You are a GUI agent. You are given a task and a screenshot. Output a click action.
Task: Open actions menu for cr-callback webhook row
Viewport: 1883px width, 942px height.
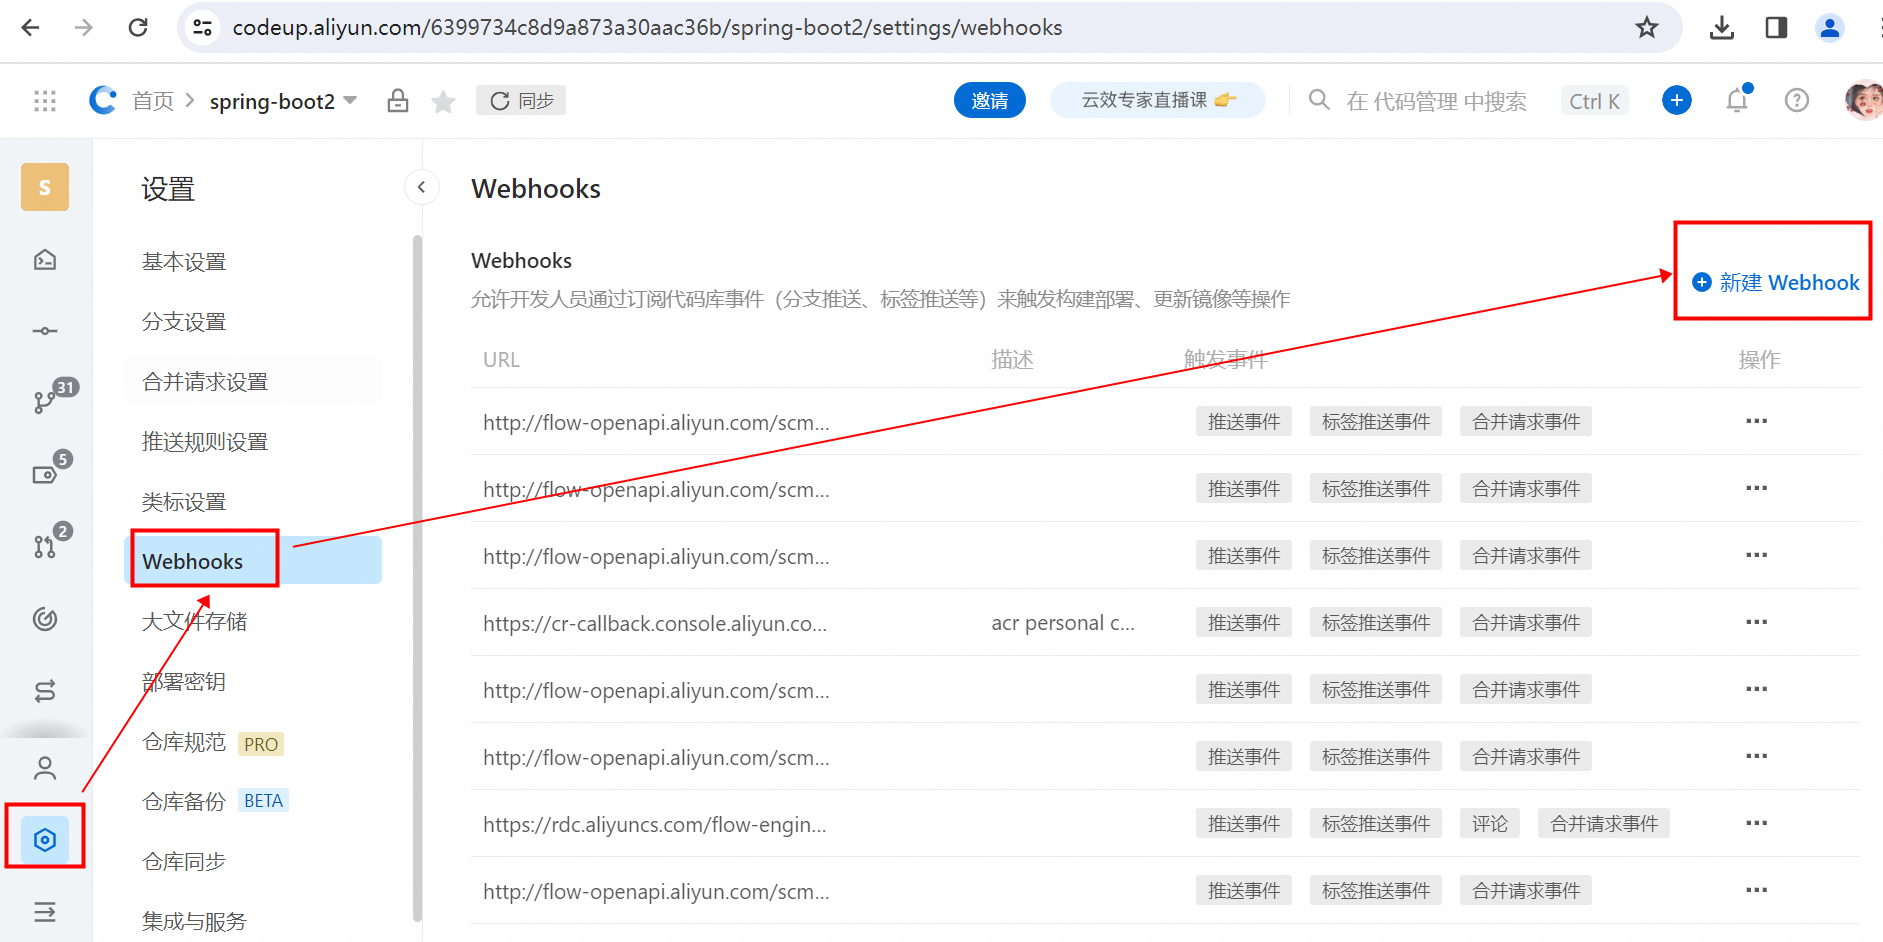tap(1756, 622)
